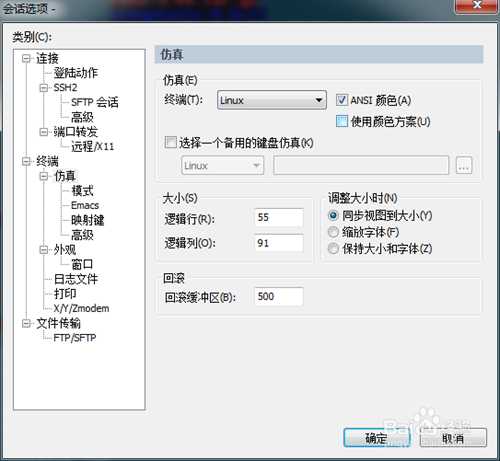Select 缩放字体 radio button
The width and height of the screenshot is (500, 461).
[x=333, y=232]
